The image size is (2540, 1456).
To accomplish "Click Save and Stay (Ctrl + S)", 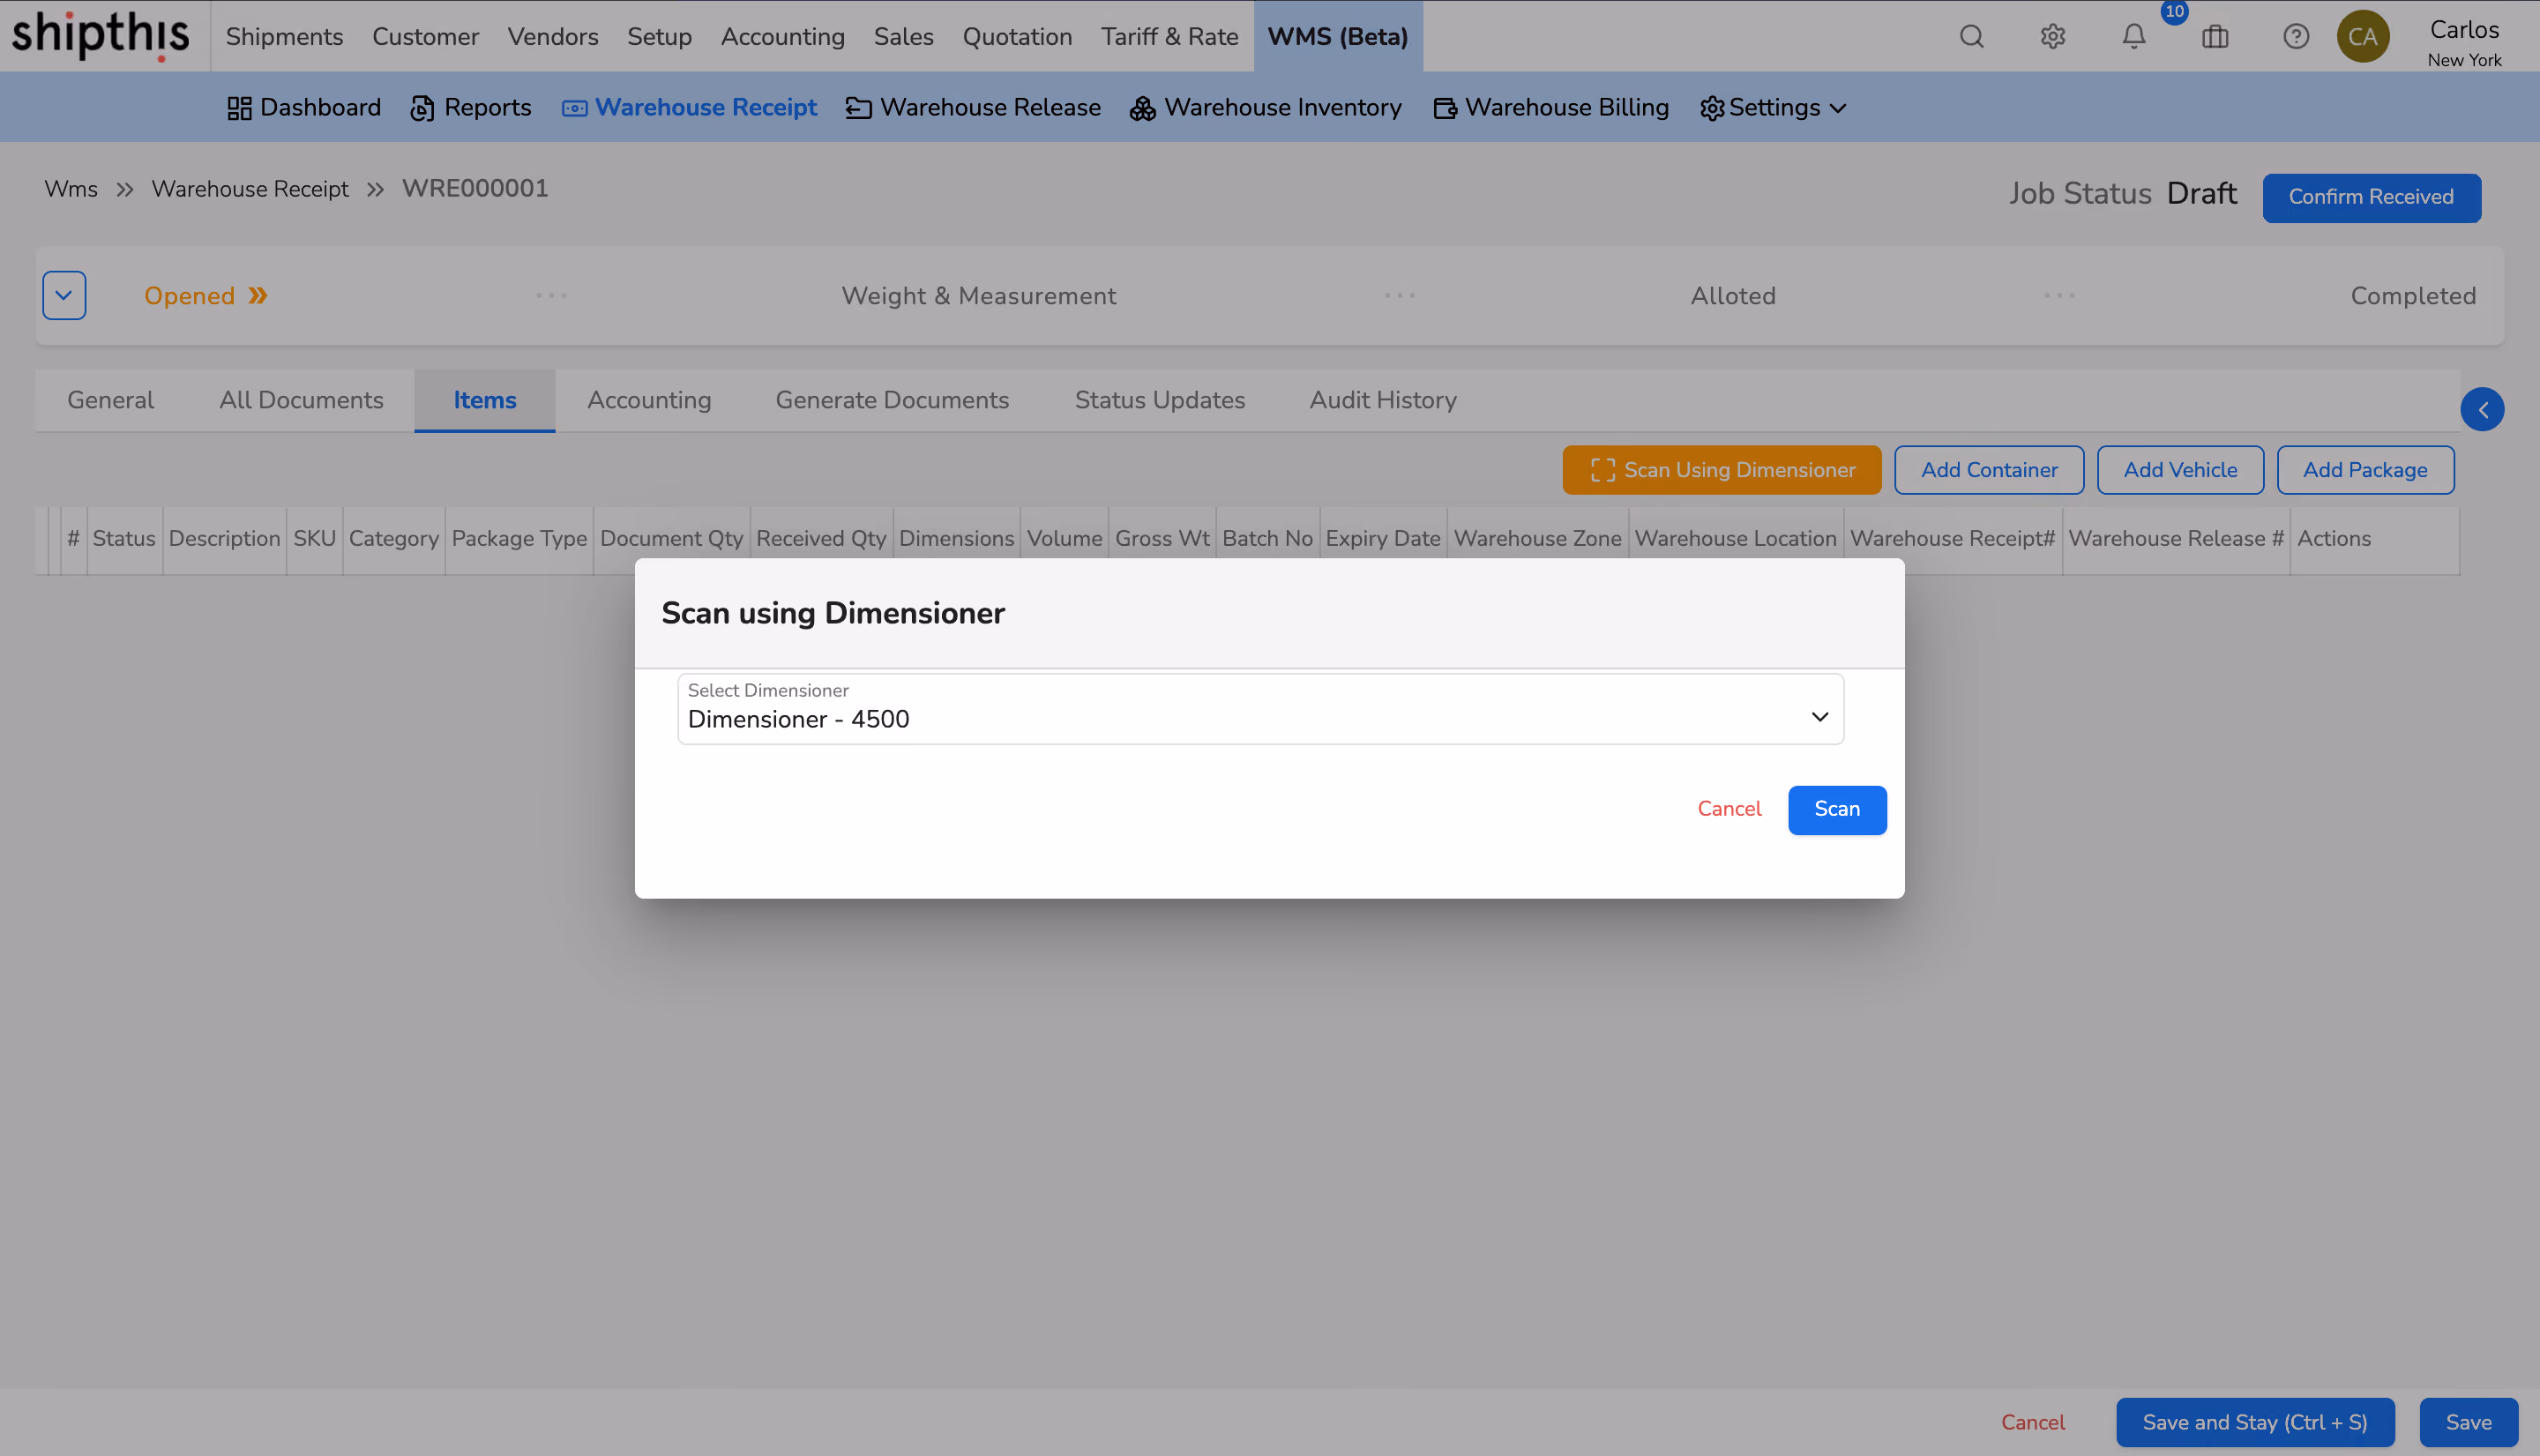I will 2255,1422.
